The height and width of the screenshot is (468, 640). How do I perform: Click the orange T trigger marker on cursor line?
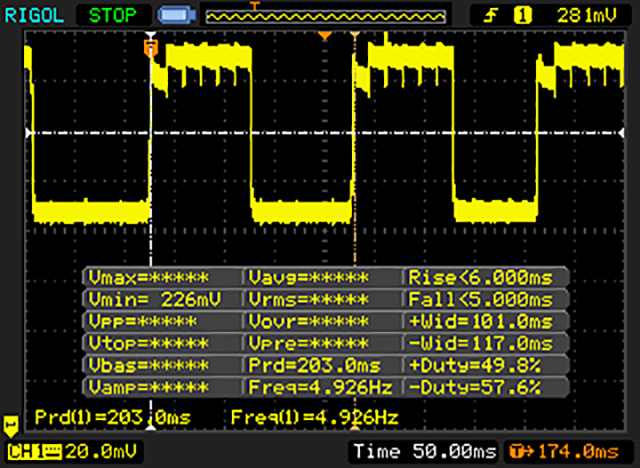pyautogui.click(x=150, y=47)
